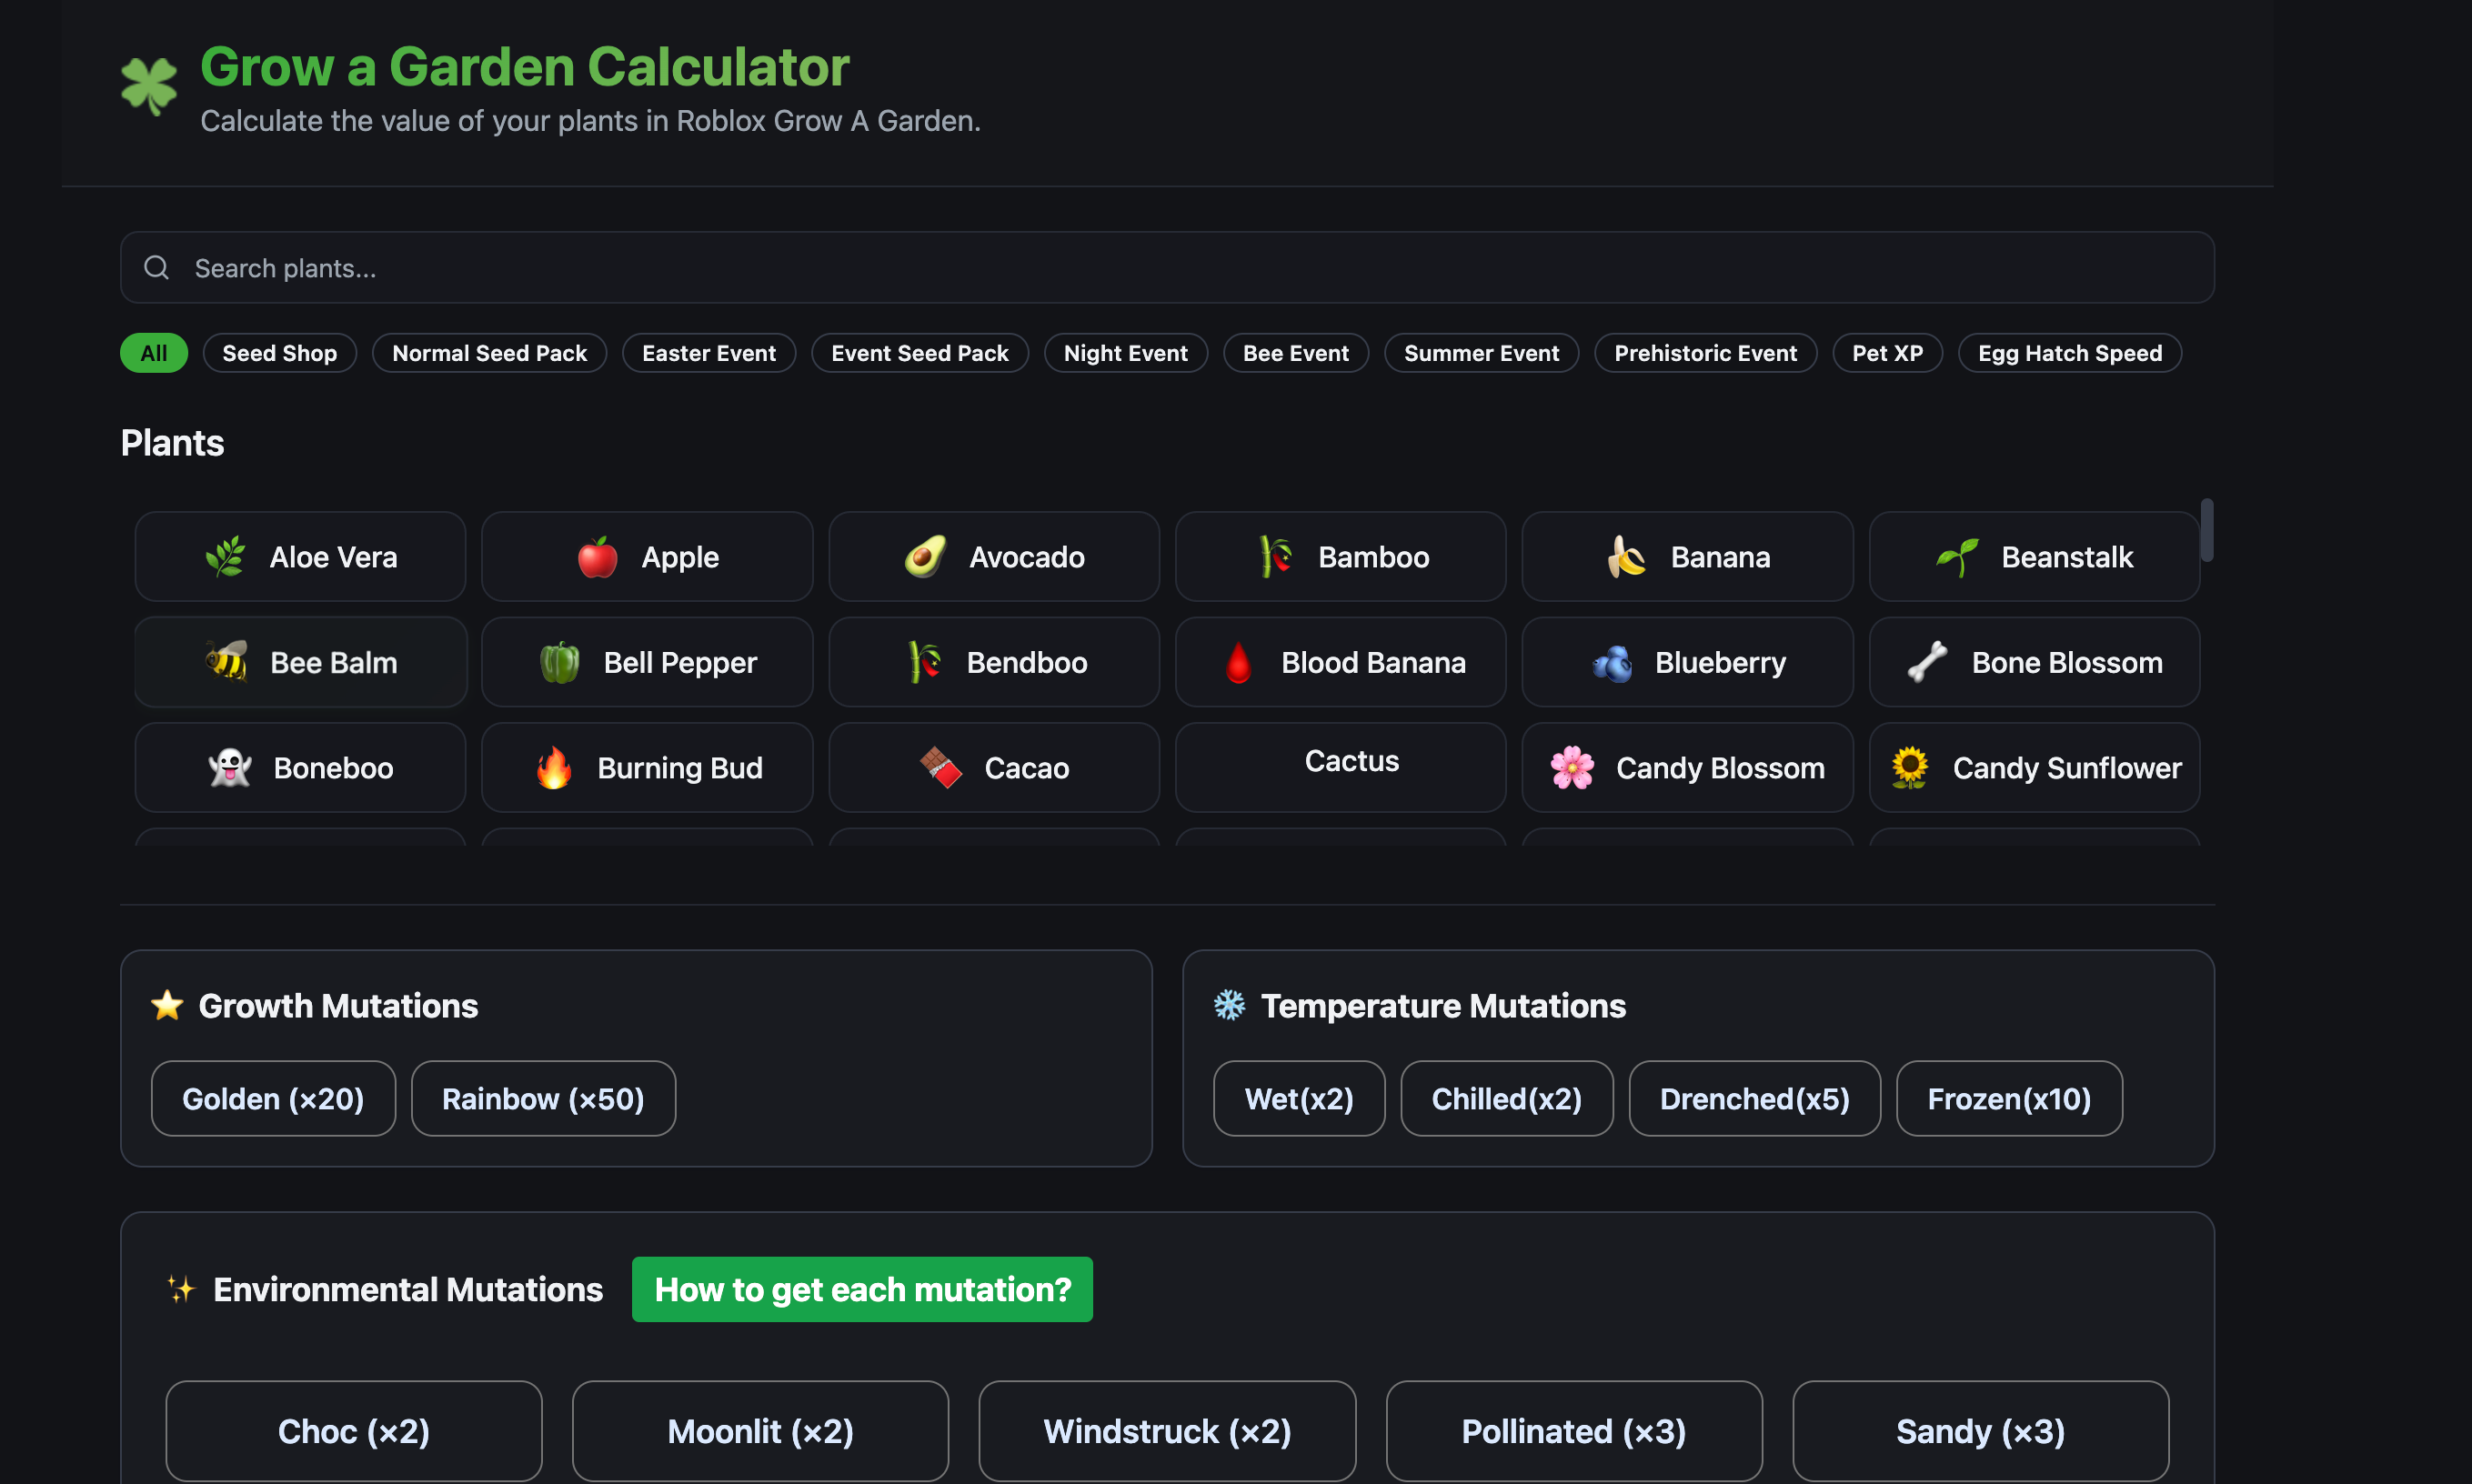Viewport: 2472px width, 1484px height.
Task: Click the Aloe Vera herb icon
Action: 226,557
